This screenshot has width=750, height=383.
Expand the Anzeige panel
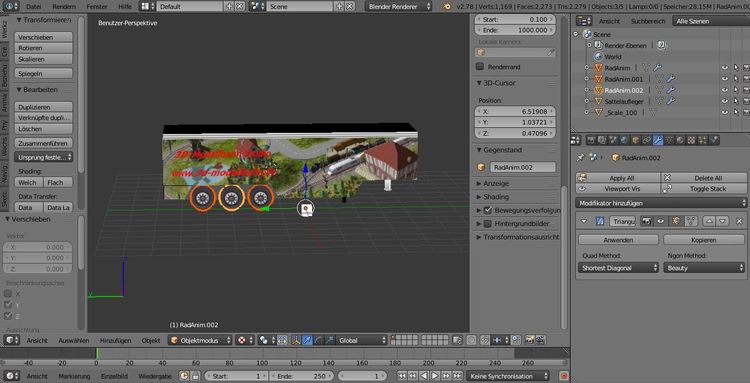pos(496,183)
